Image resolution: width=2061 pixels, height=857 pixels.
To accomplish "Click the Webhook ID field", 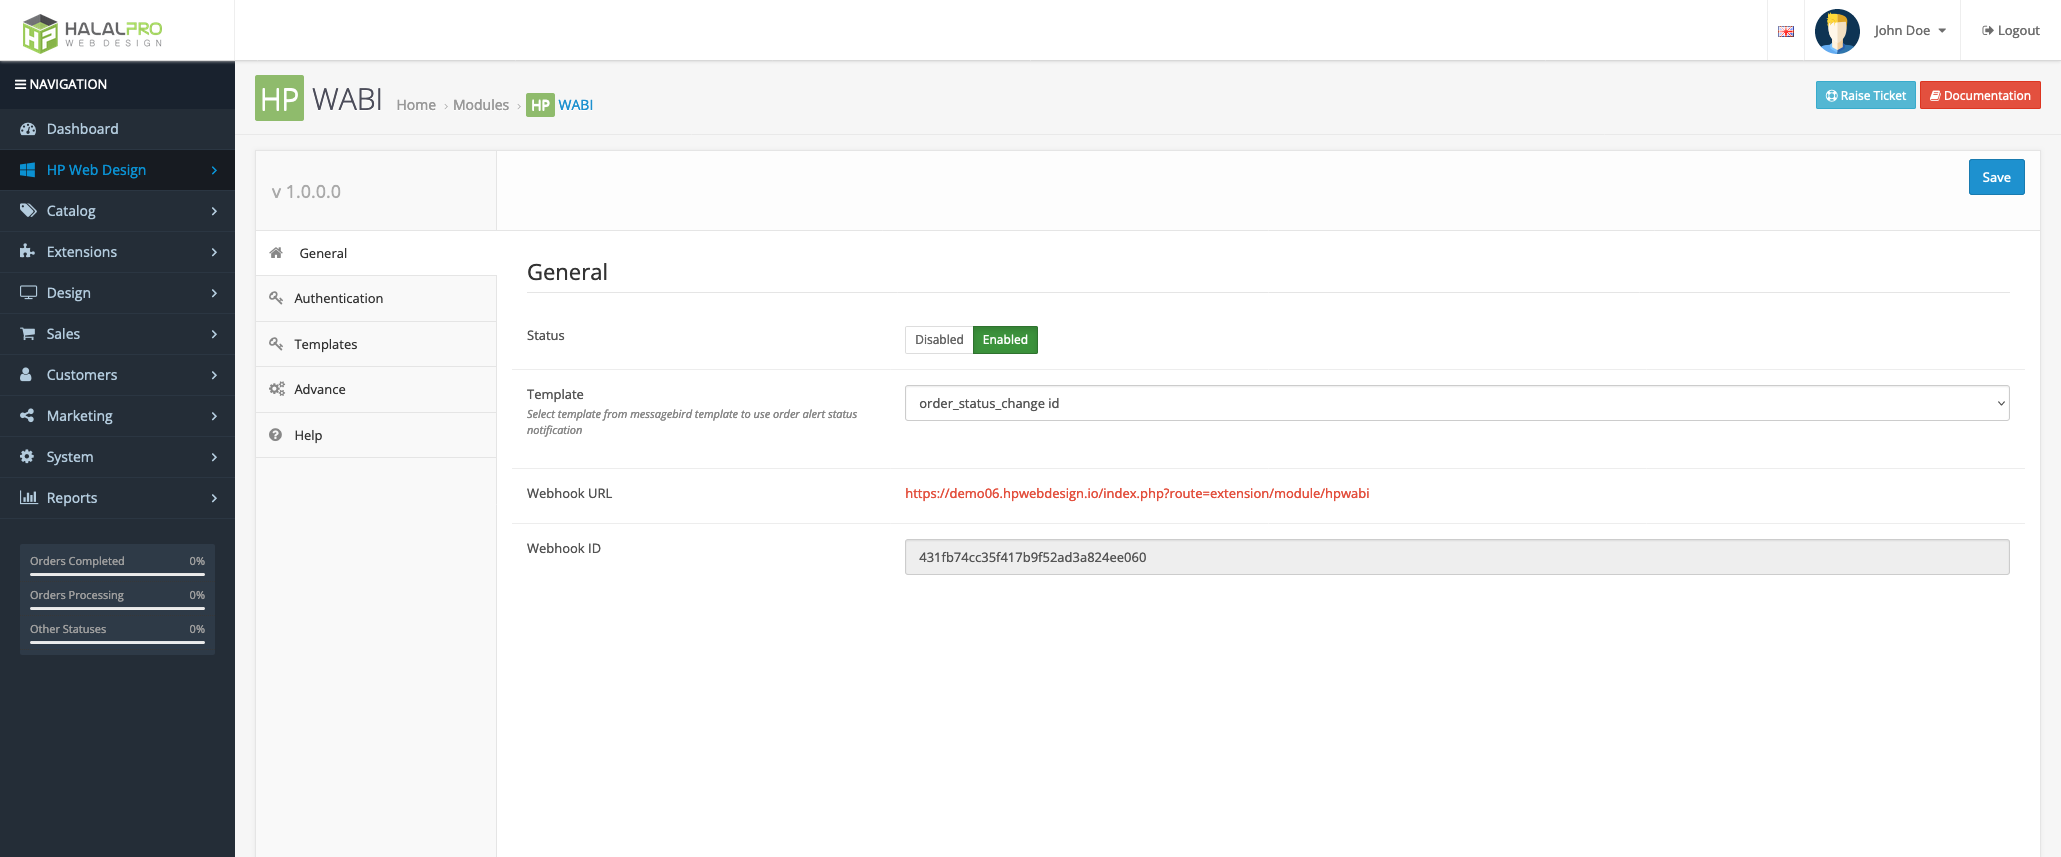I will tap(1457, 557).
